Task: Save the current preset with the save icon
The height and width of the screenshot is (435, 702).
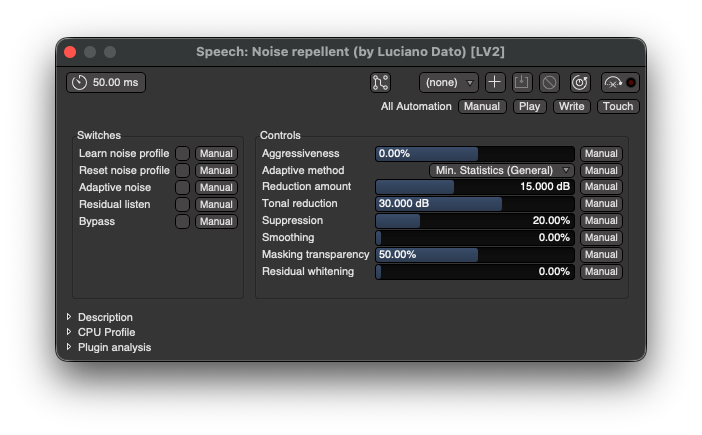Action: (x=522, y=83)
